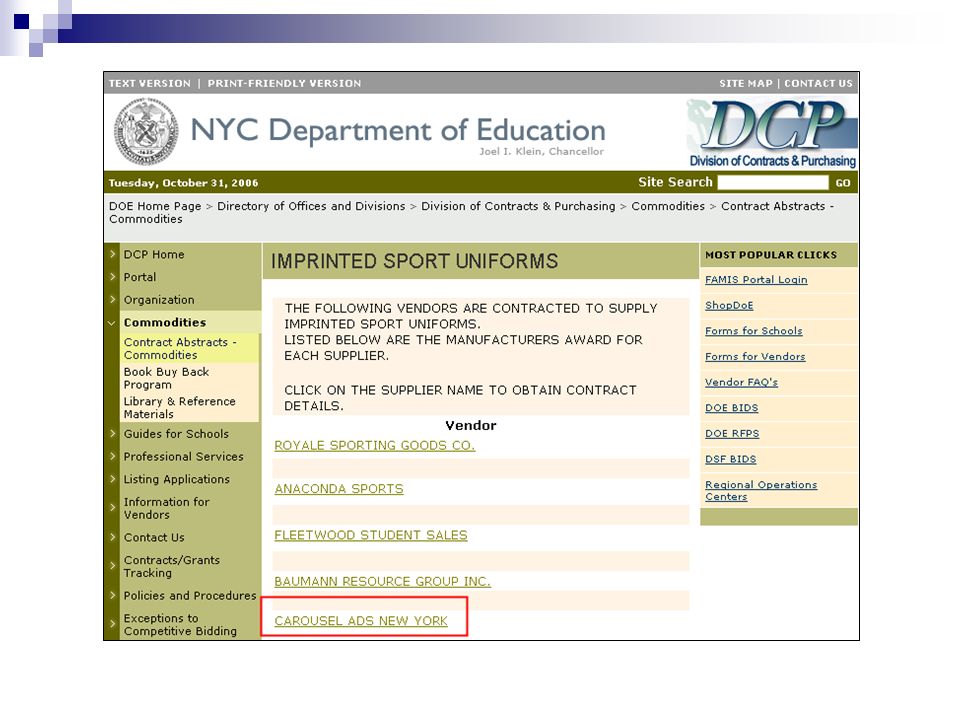Click the GO search button

[843, 182]
